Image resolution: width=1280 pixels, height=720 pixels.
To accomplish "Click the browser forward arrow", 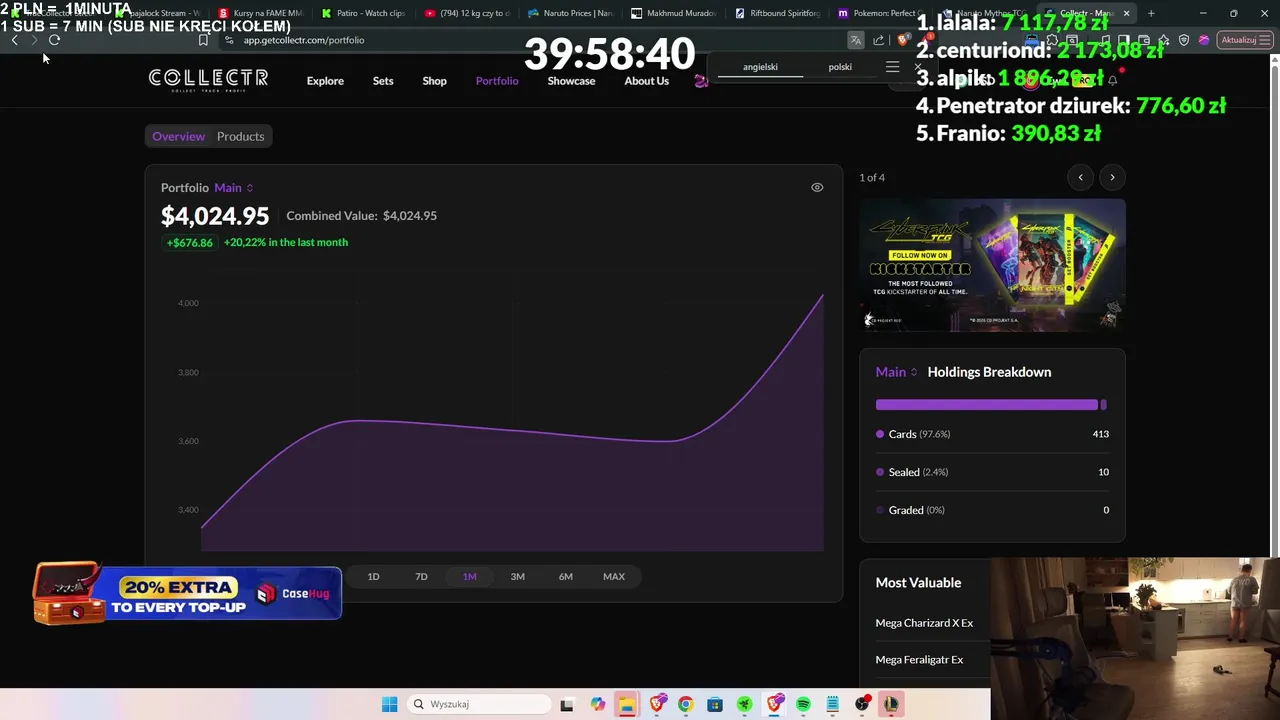I will (34, 40).
